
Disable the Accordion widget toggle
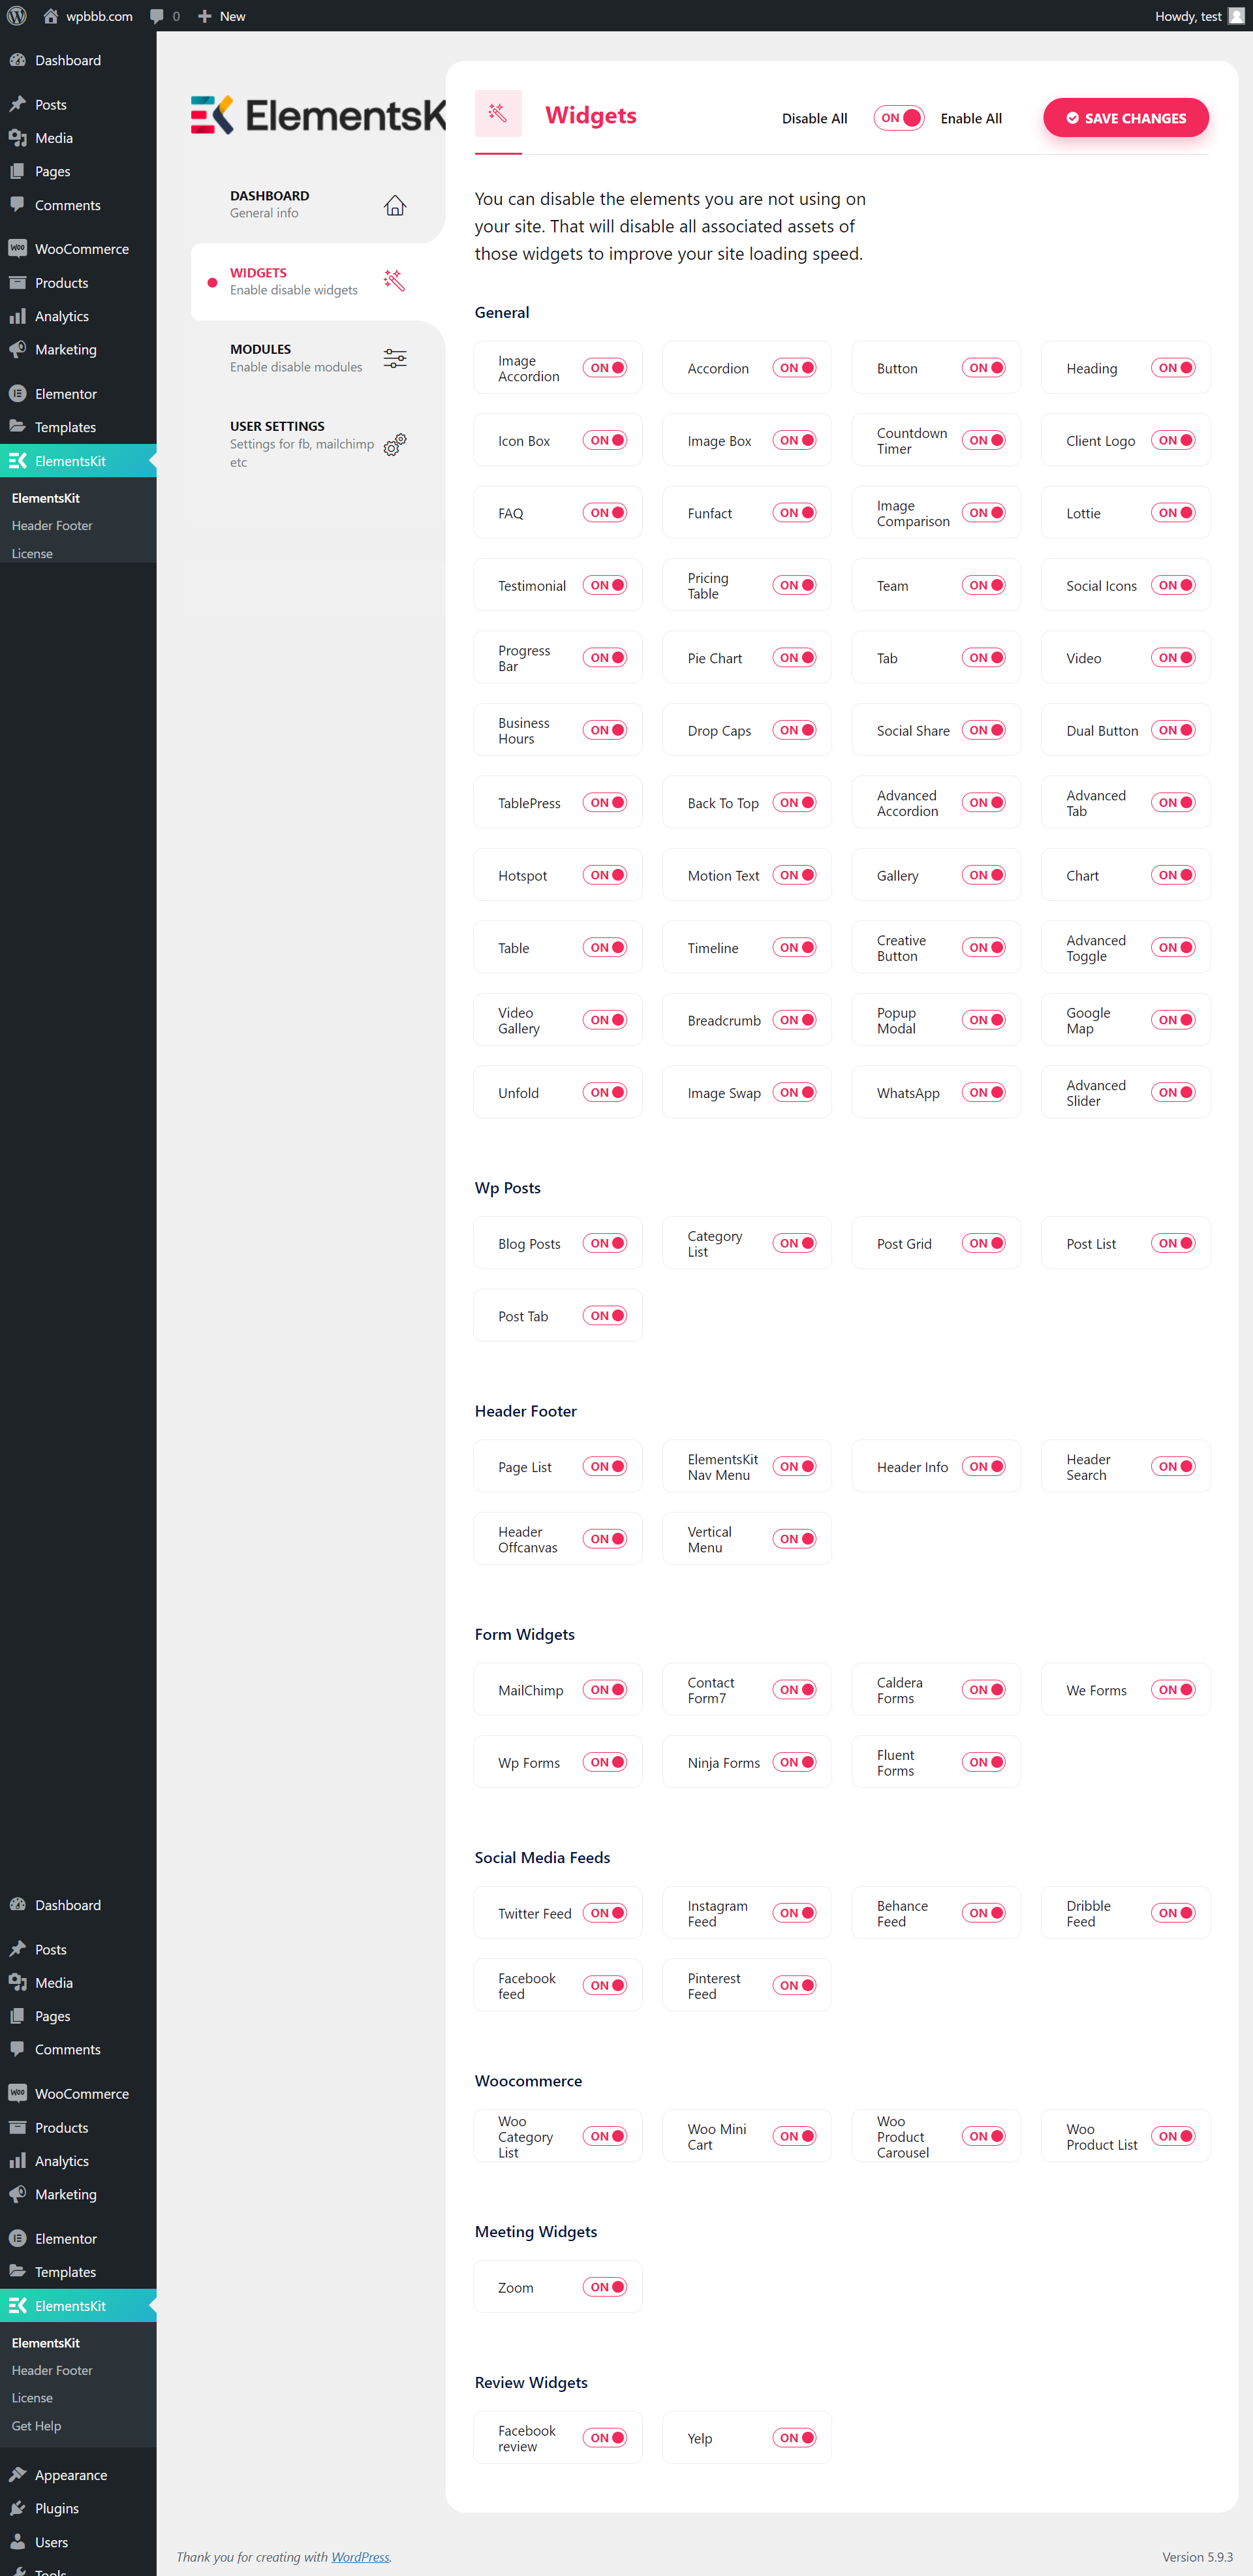(794, 367)
